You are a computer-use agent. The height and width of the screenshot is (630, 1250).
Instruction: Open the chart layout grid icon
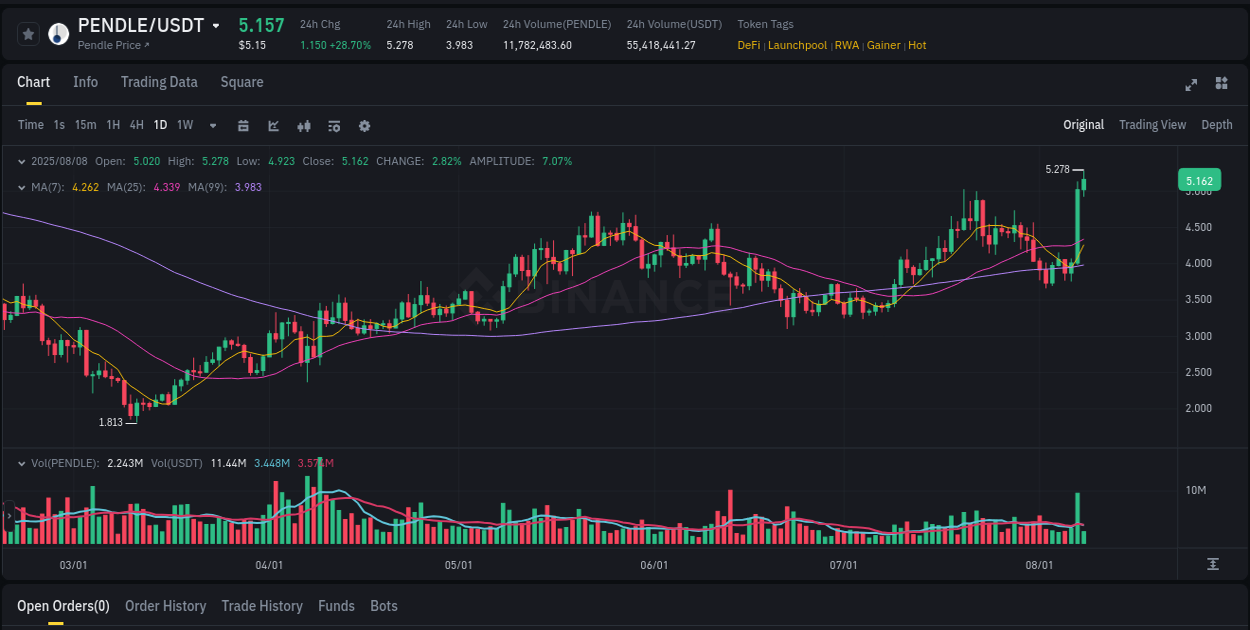click(x=1221, y=85)
